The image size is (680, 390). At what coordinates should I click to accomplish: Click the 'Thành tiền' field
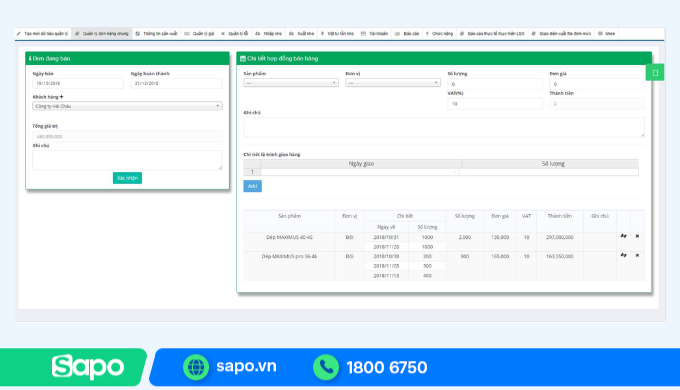tap(597, 104)
